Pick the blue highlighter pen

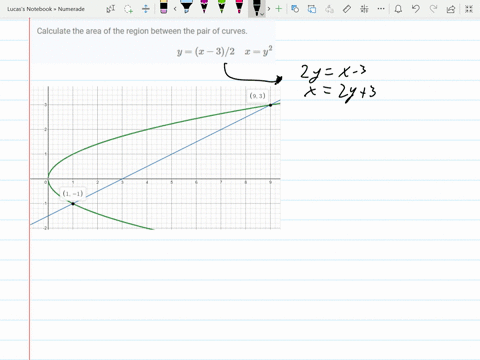coord(187,7)
